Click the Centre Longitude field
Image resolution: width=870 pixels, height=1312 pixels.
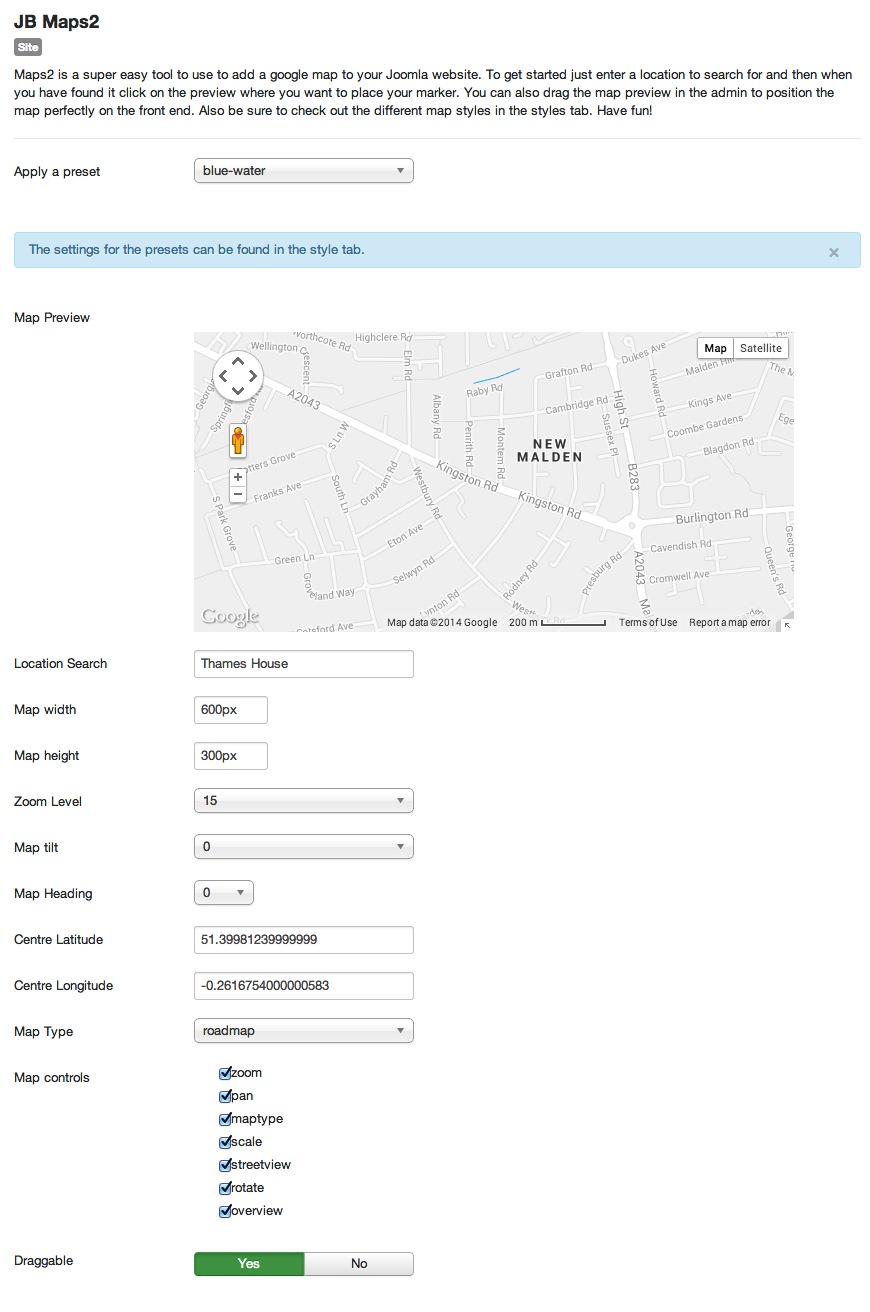pyautogui.click(x=303, y=985)
